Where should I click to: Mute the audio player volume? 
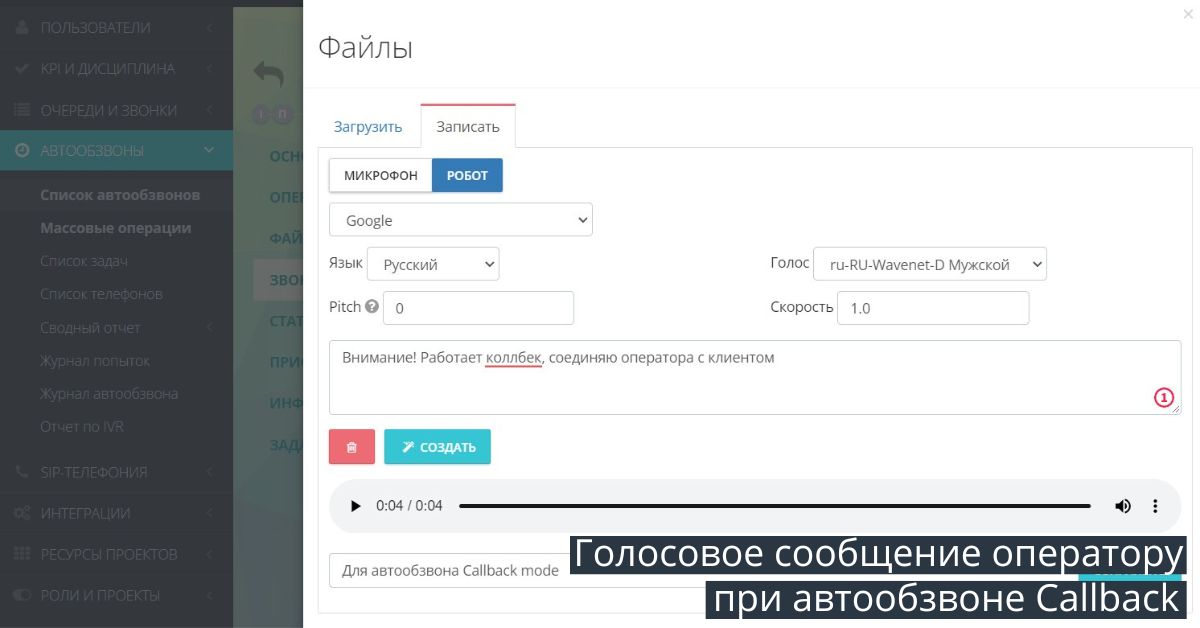point(1122,506)
